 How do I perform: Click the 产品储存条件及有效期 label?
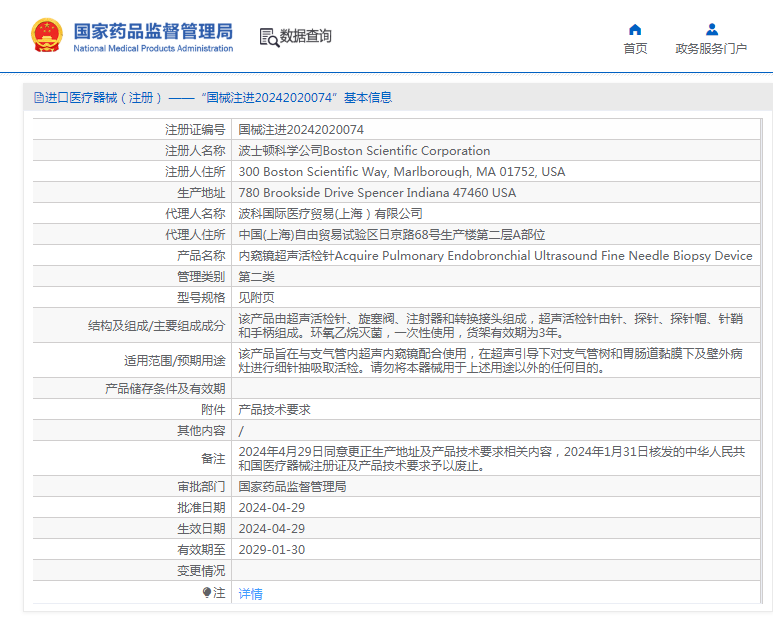tap(165, 388)
